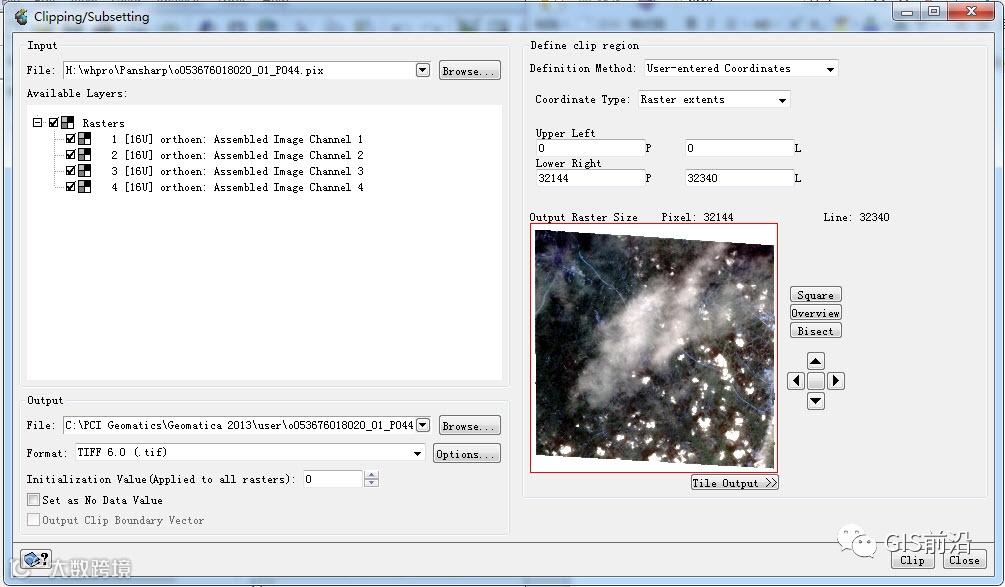The image size is (1005, 587).
Task: Select the Channel 1 orthoen layer row text
Action: pyautogui.click(x=237, y=139)
